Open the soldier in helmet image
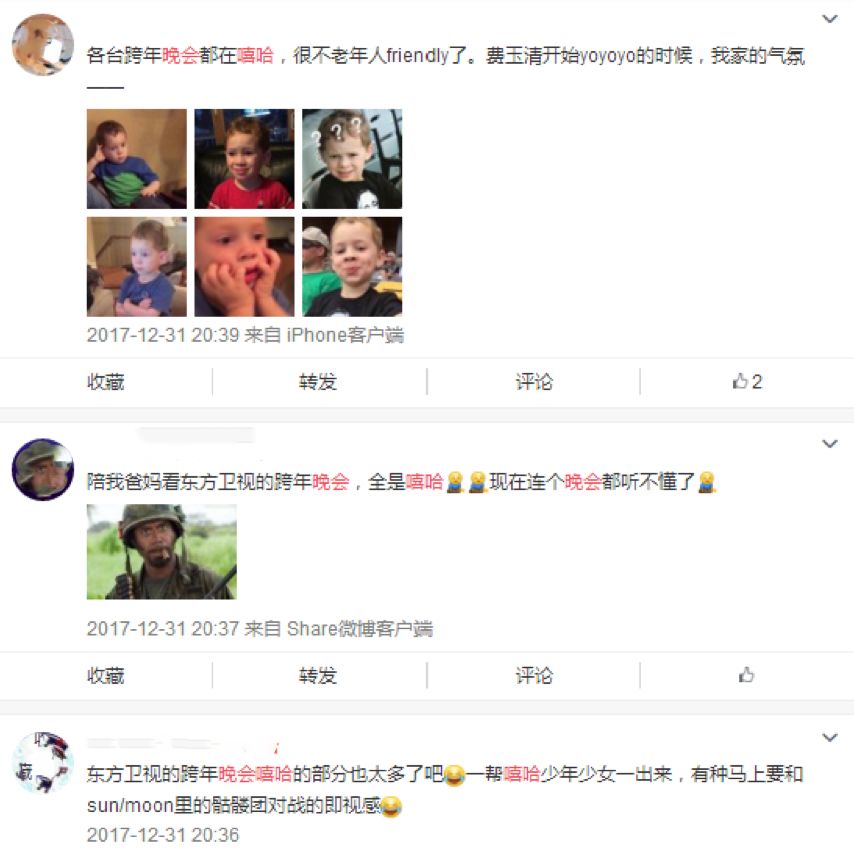This screenshot has height=856, width=854. [x=162, y=552]
